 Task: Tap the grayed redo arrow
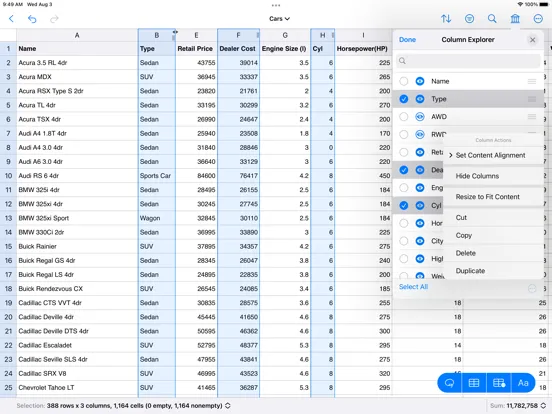click(x=54, y=19)
